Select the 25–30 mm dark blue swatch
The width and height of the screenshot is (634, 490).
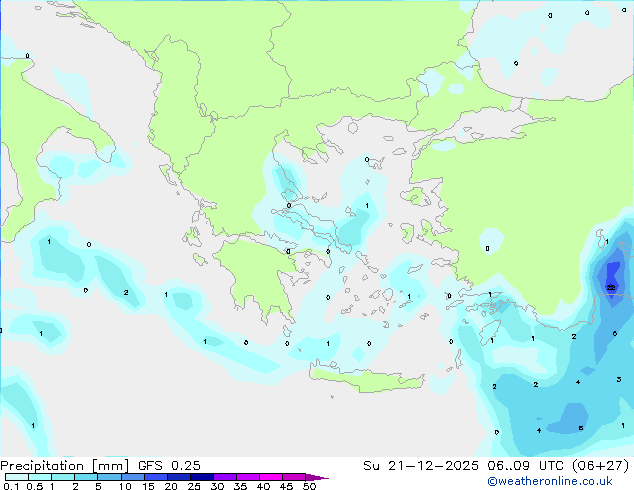(x=201, y=477)
